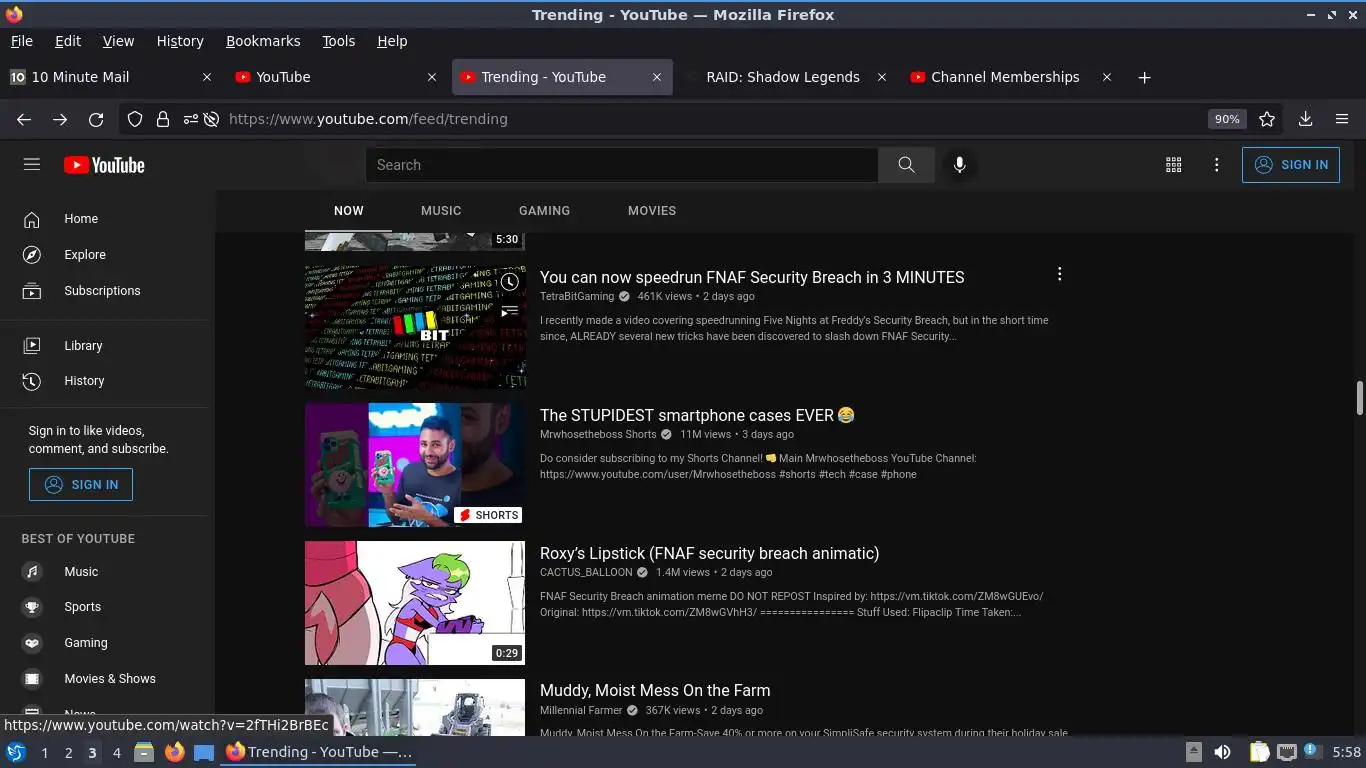Click the STUPIDEST smartphone cases Shorts thumbnail
The image size is (1366, 768).
pos(415,465)
